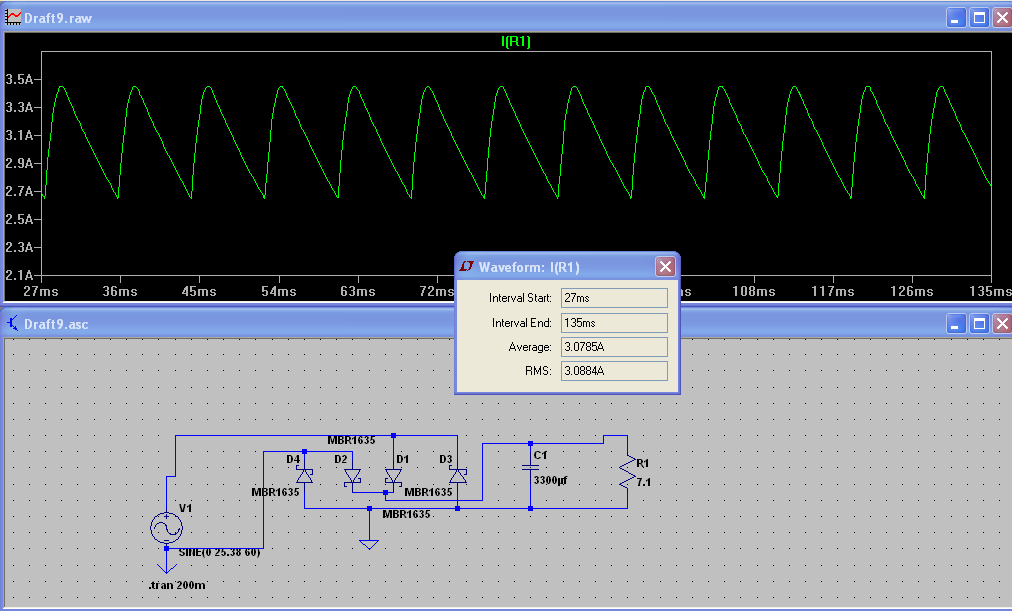
Task: Click the ground symbol below V1
Action: pos(167,568)
